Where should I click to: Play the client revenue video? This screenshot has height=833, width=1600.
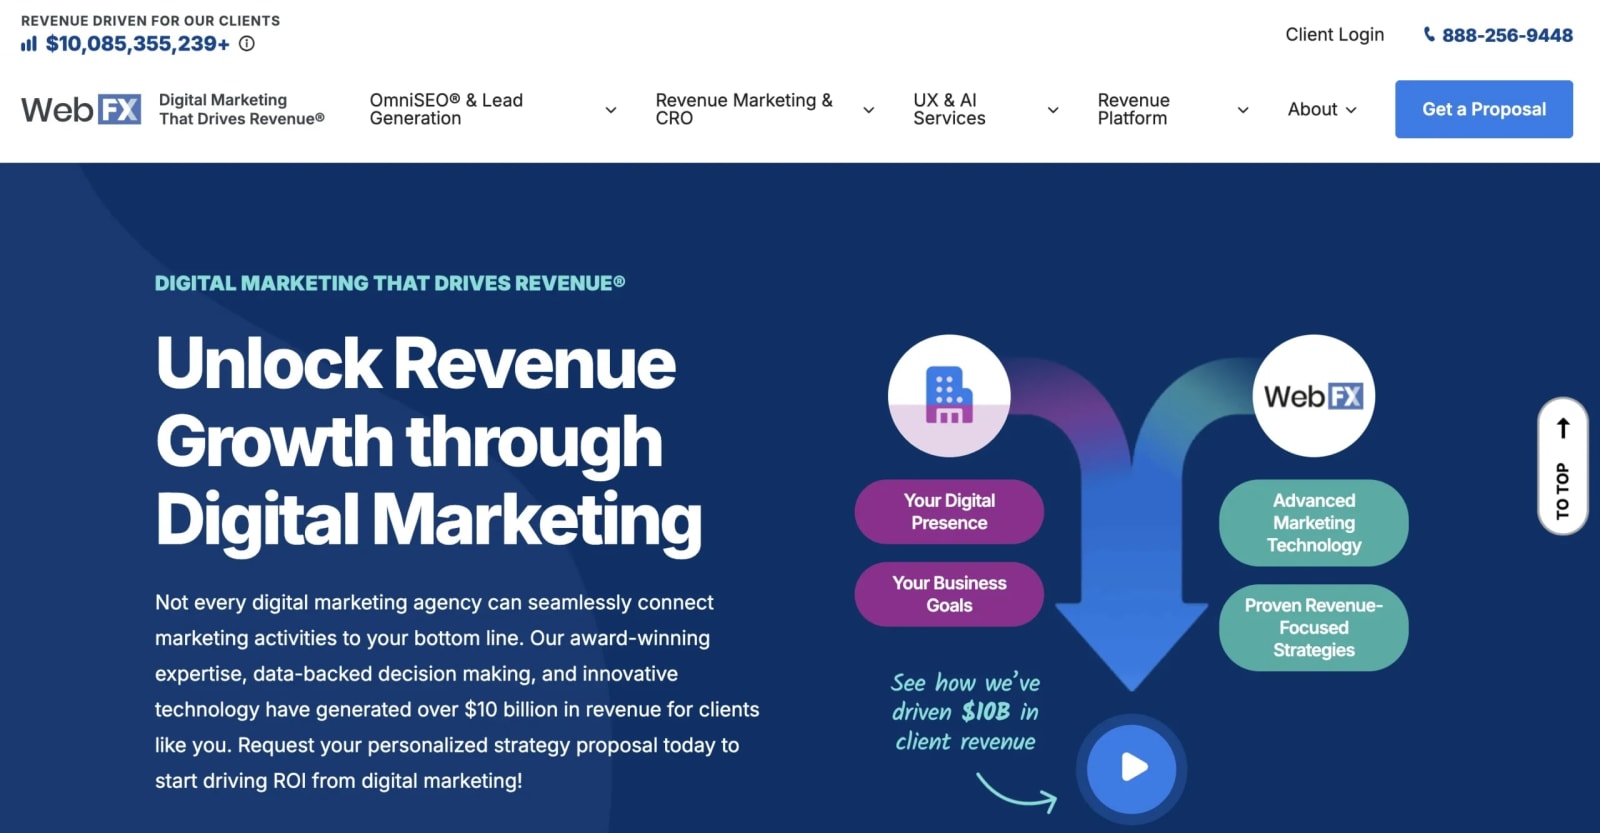pos(1132,767)
